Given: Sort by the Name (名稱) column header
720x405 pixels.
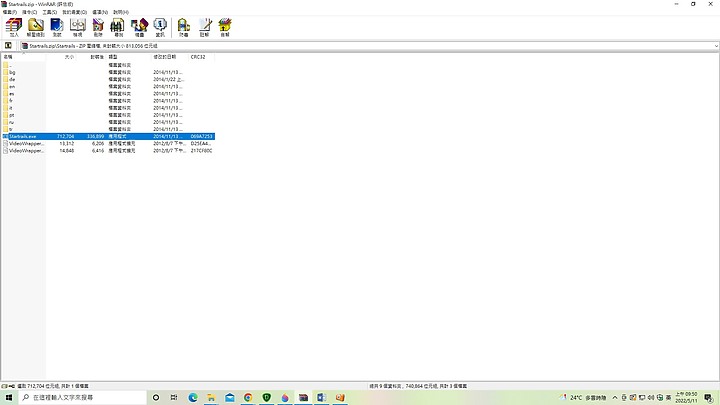Looking at the screenshot, I should [x=23, y=57].
